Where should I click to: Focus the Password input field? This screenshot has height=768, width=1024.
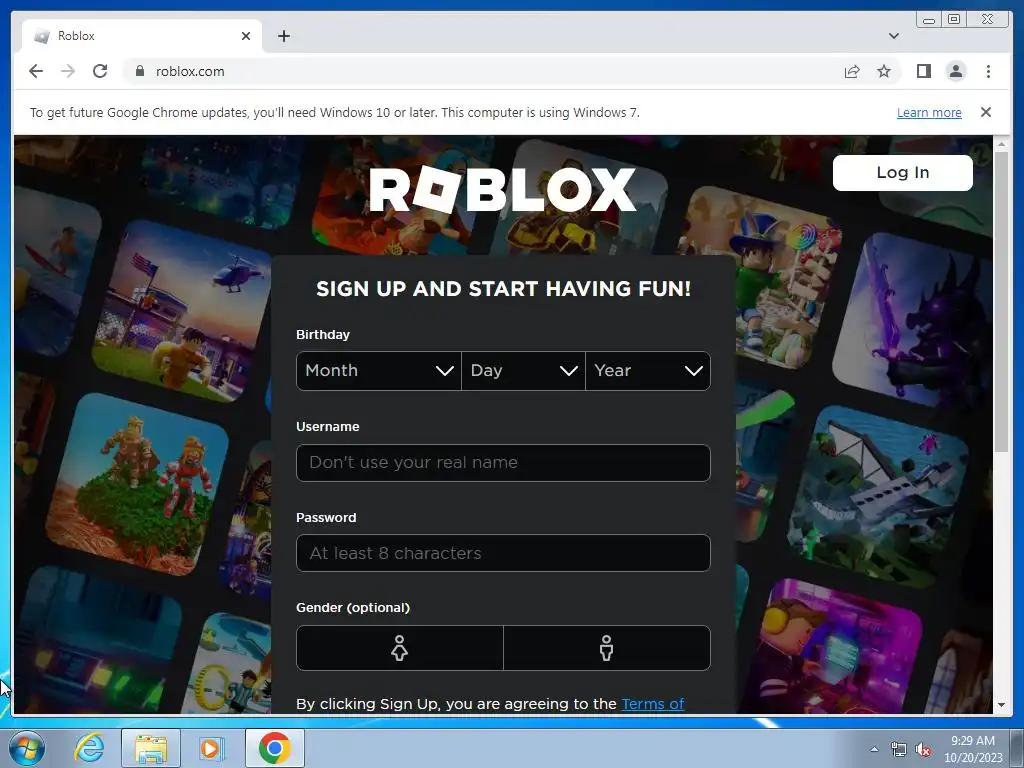[503, 553]
